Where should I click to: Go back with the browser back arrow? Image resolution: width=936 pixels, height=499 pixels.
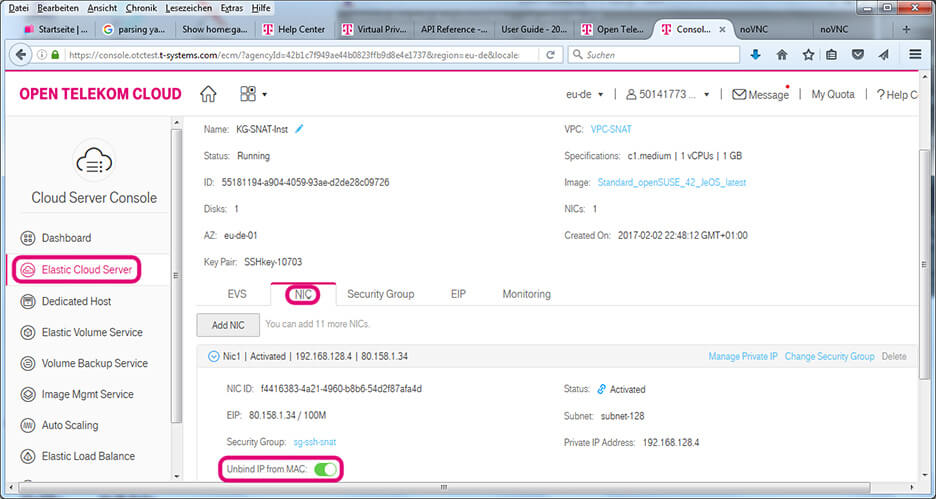(x=20, y=54)
